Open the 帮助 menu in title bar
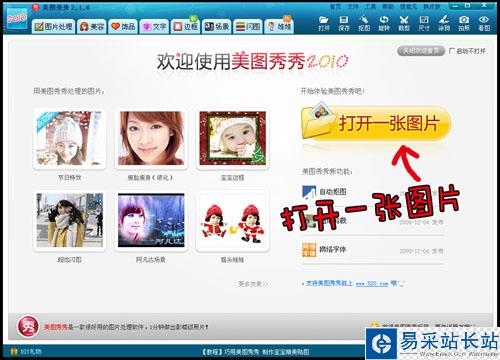500x360 pixels. click(x=388, y=6)
